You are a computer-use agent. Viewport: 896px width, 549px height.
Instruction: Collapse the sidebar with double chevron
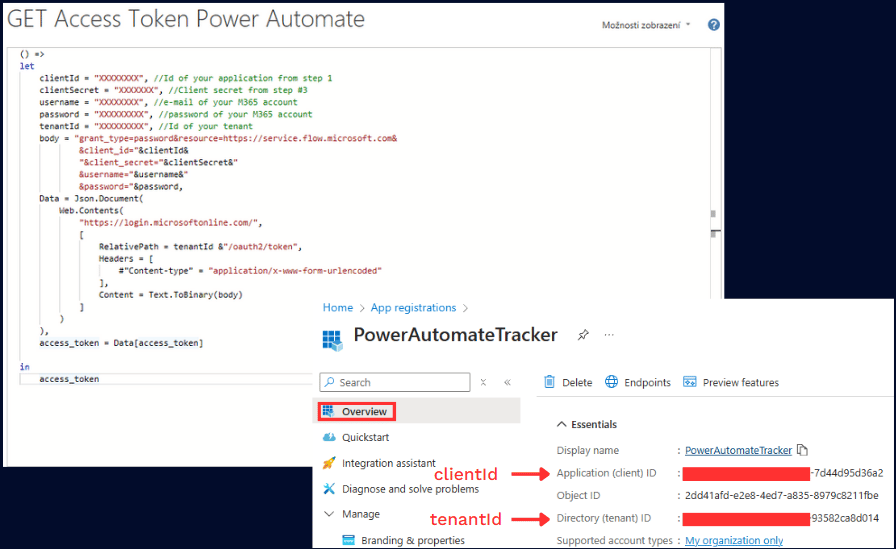(507, 382)
